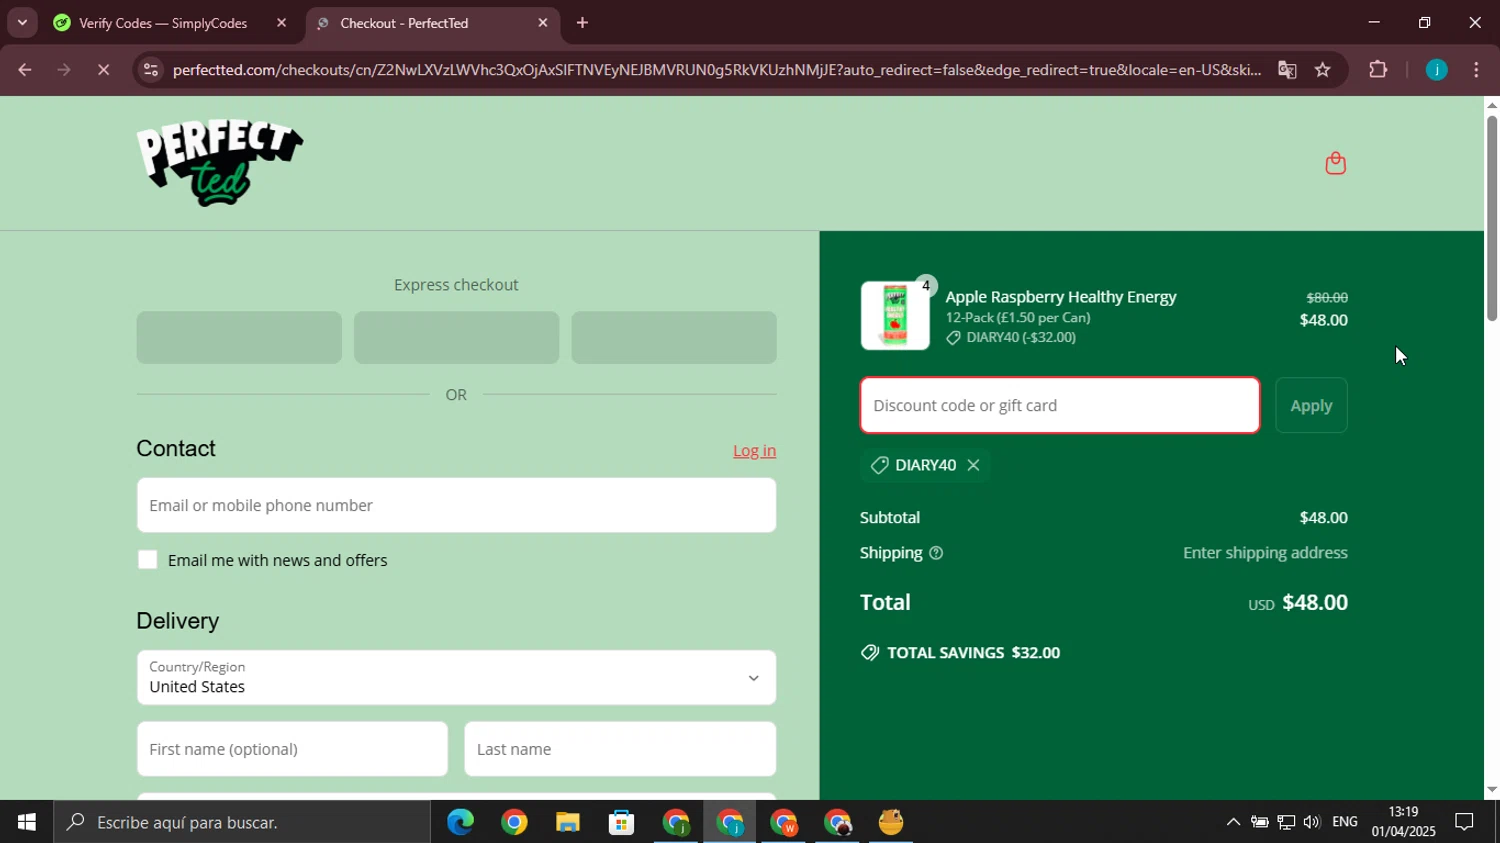
Task: Focus the Email or mobile phone number field
Action: 456,505
